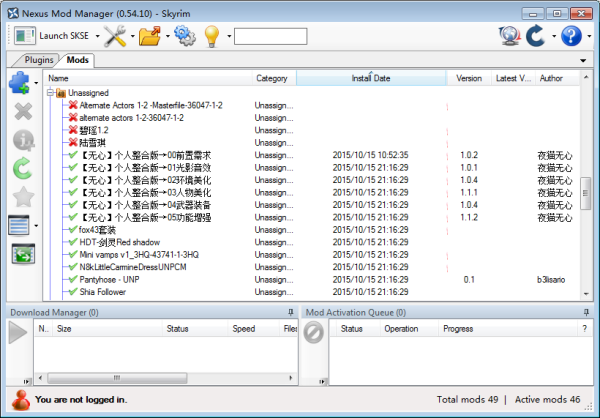The image size is (600, 418).
Task: Click the Download Manager horizontal scrollbar thumb
Action: click(x=117, y=378)
